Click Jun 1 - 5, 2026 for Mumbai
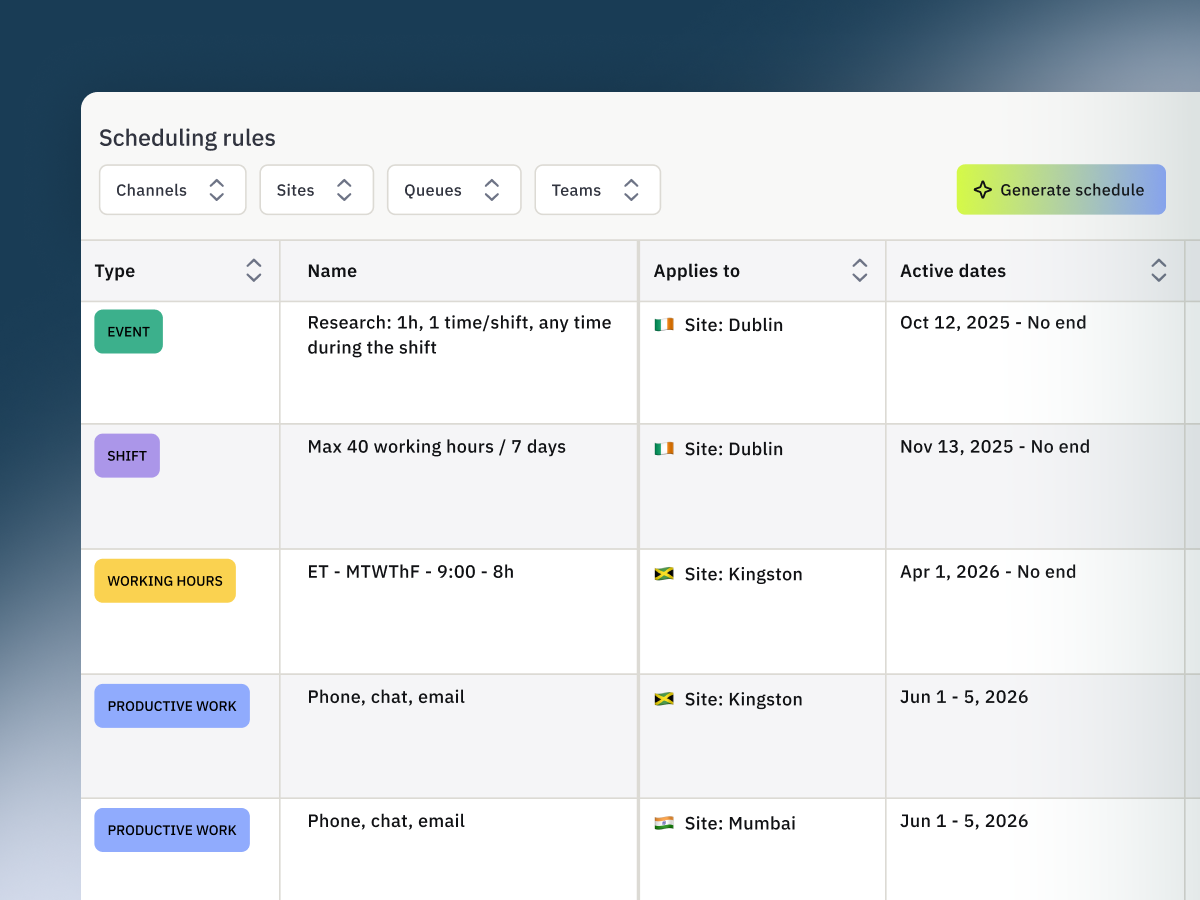 tap(964, 821)
